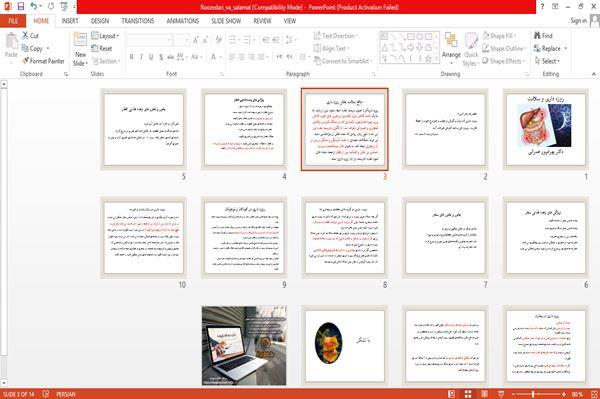
Task: Click the Cut scissors icon
Action: pyautogui.click(x=25, y=36)
